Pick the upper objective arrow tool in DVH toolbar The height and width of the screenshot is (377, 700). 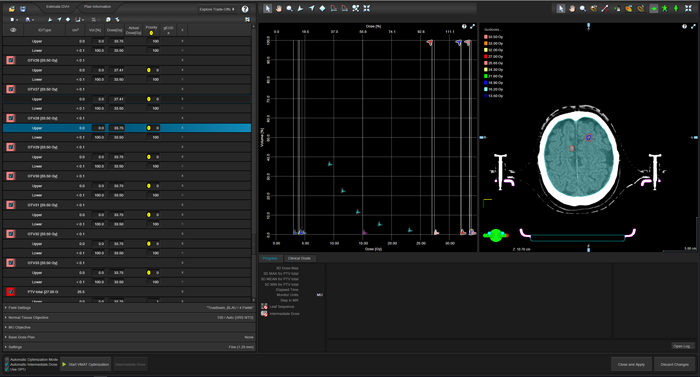(x=300, y=8)
